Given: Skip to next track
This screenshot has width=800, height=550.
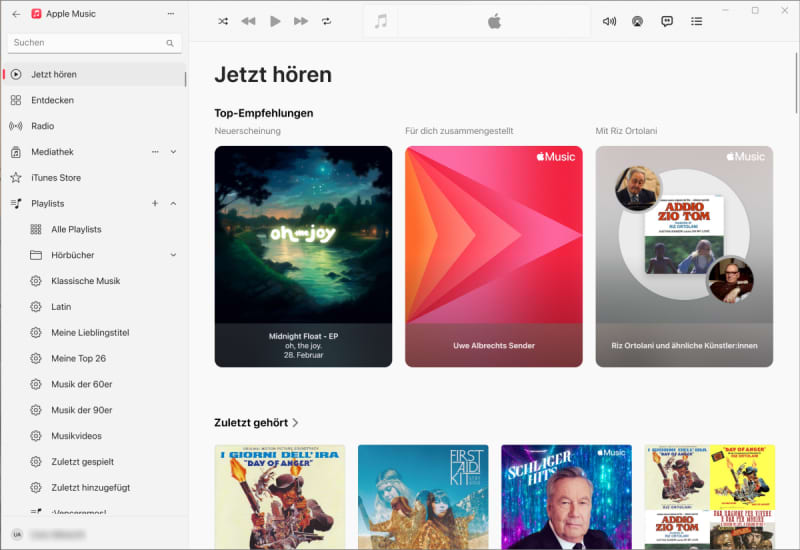Looking at the screenshot, I should (x=301, y=21).
